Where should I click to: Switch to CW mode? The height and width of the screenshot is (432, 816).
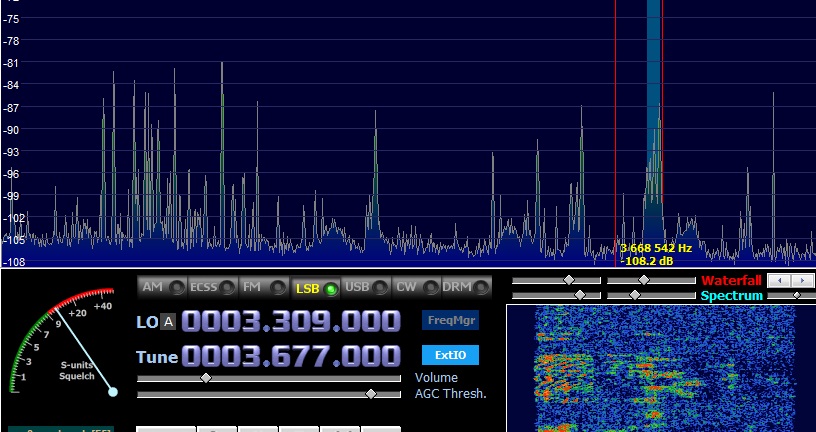click(416, 287)
